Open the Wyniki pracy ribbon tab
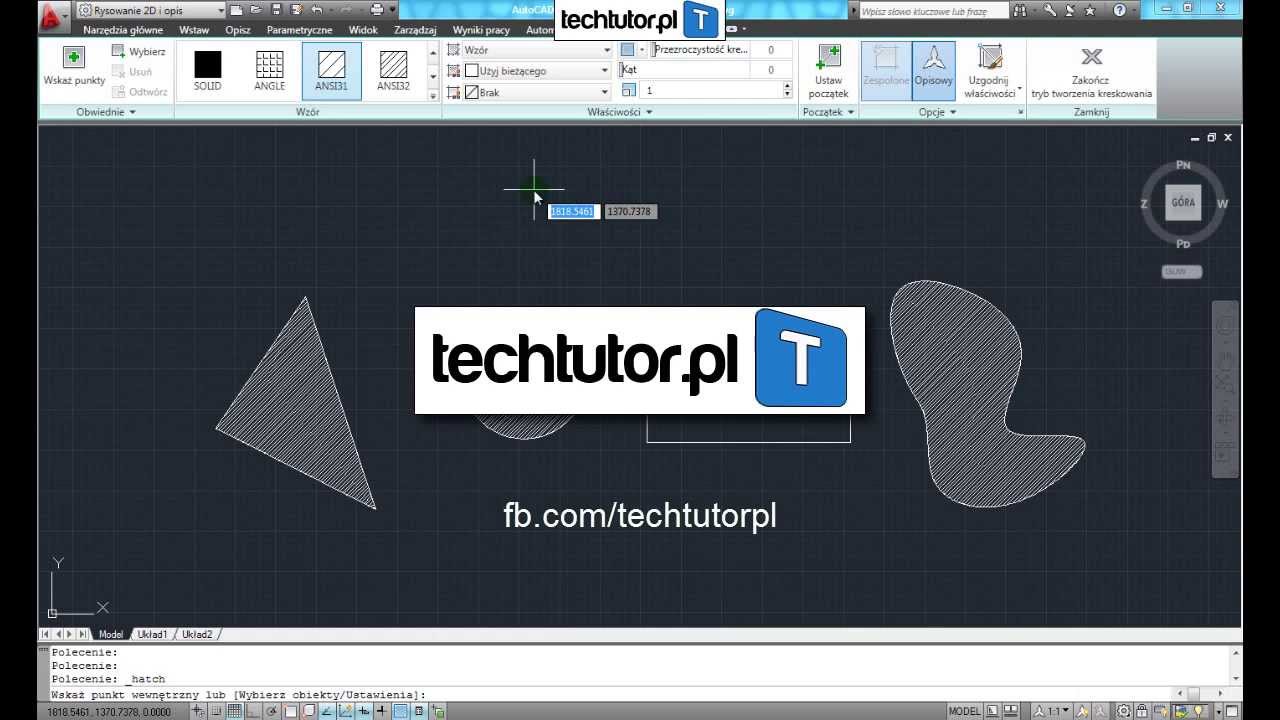1280x720 pixels. (481, 30)
